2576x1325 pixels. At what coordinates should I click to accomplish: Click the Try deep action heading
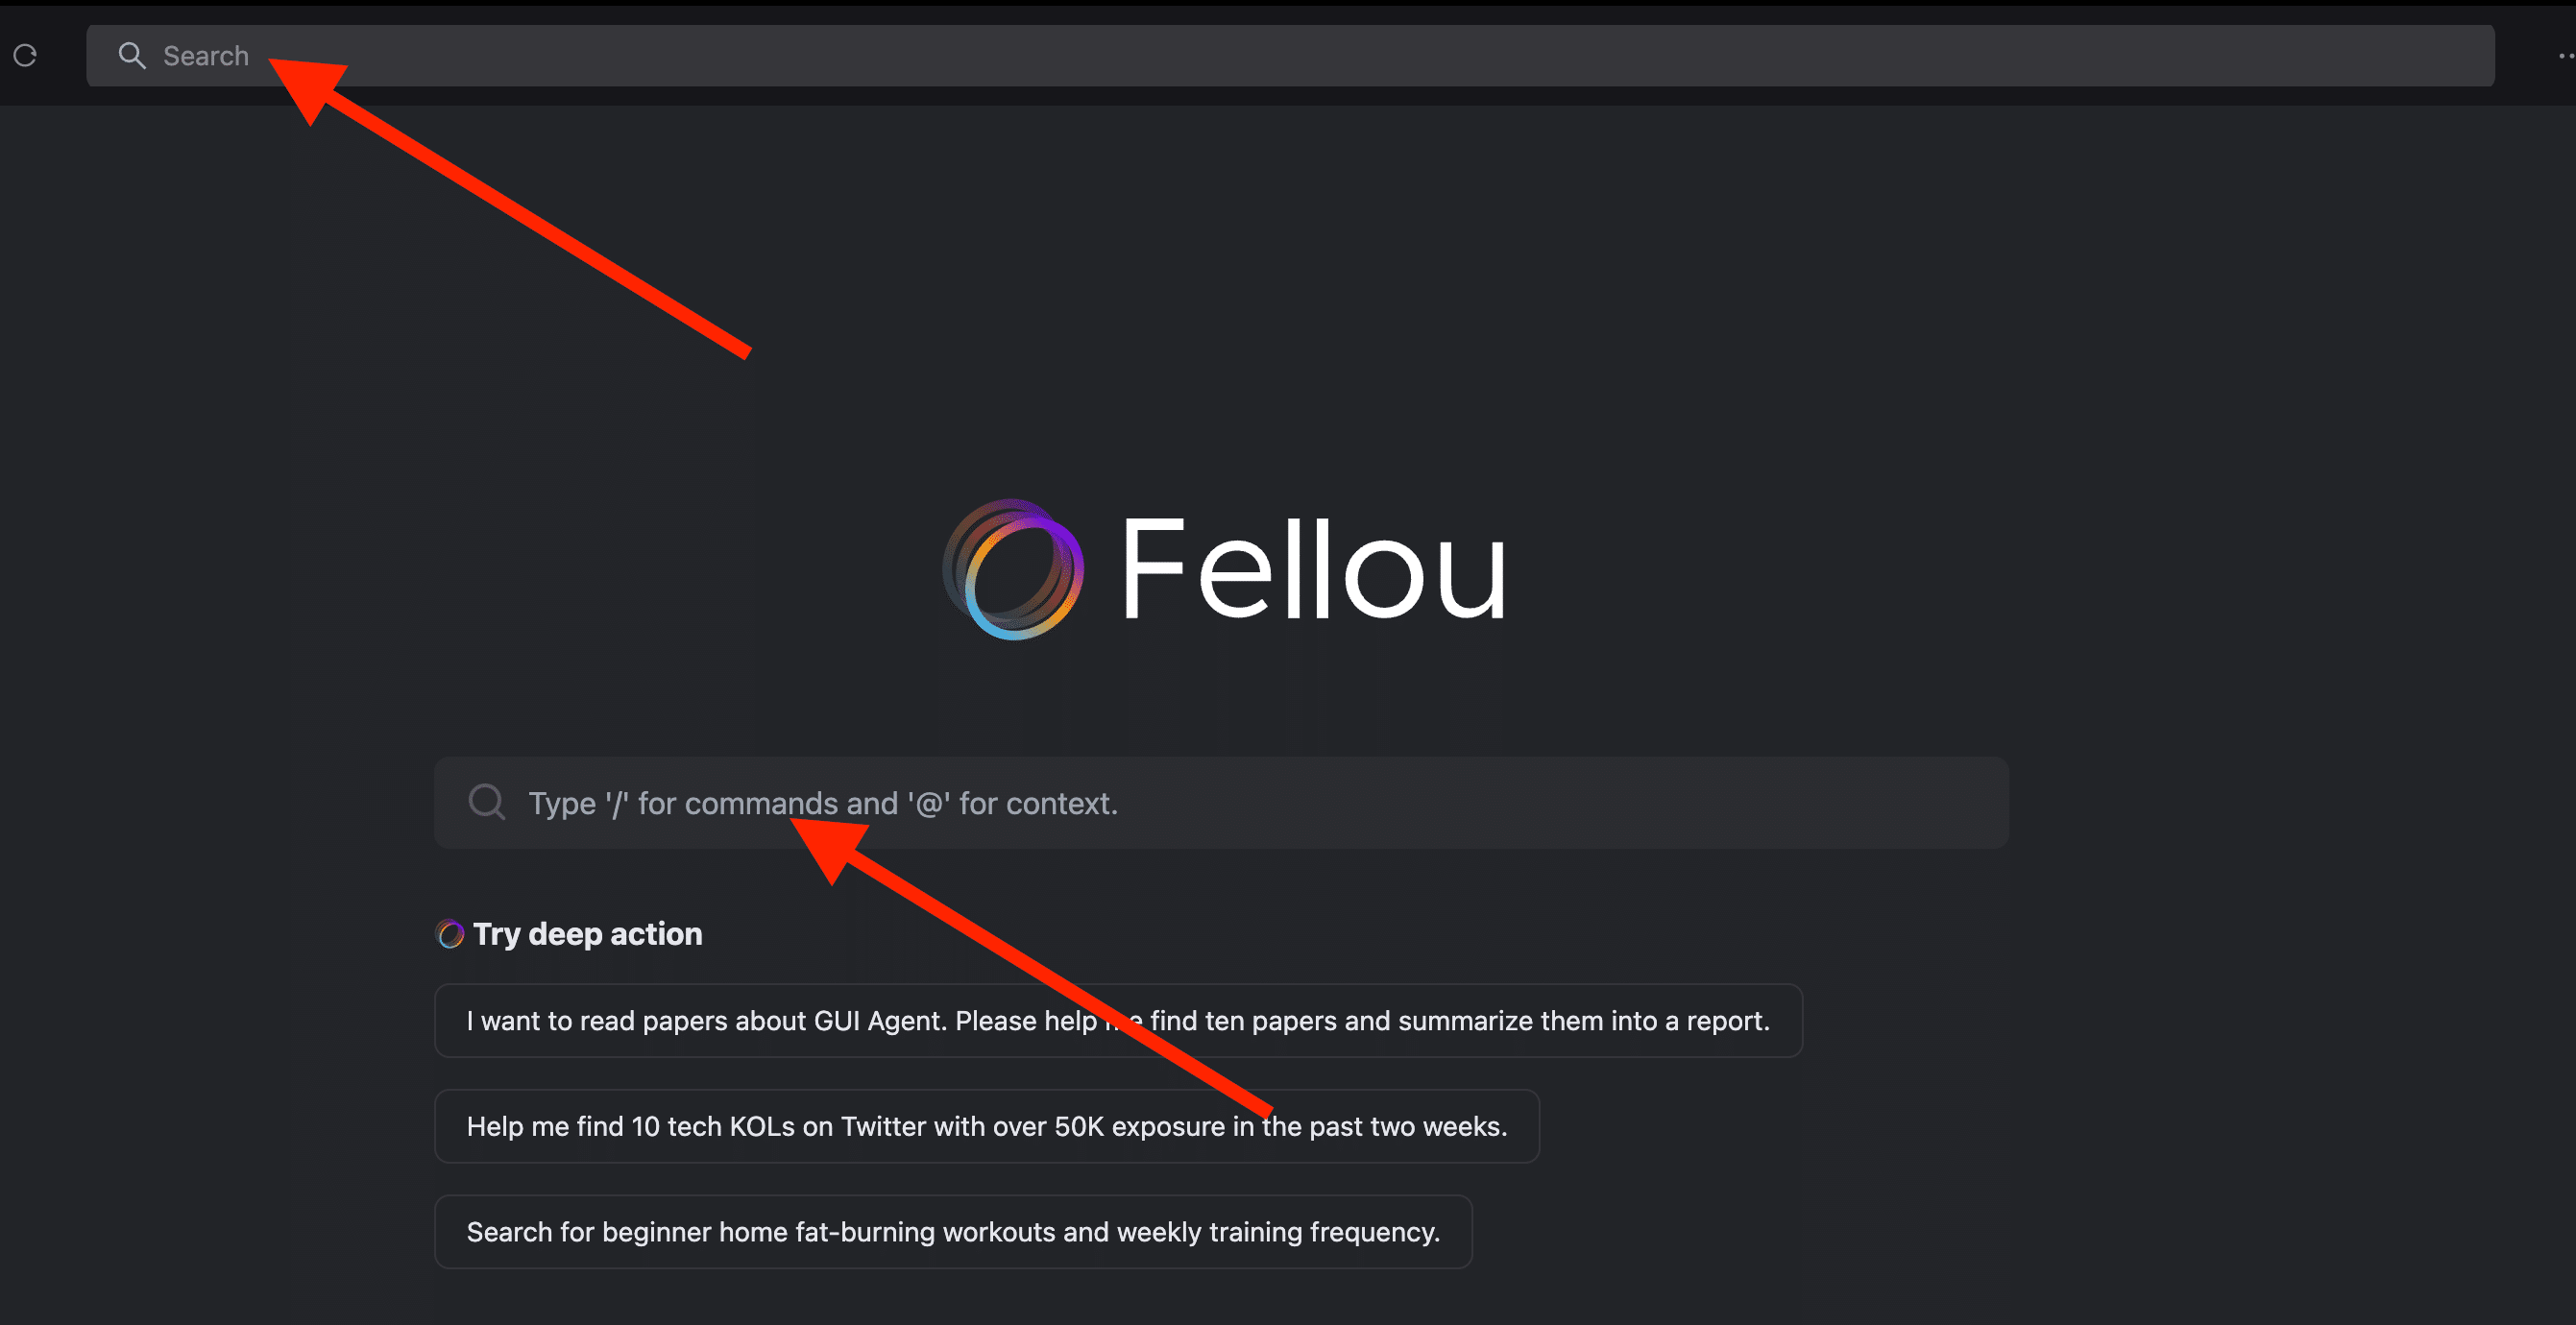[x=587, y=934]
